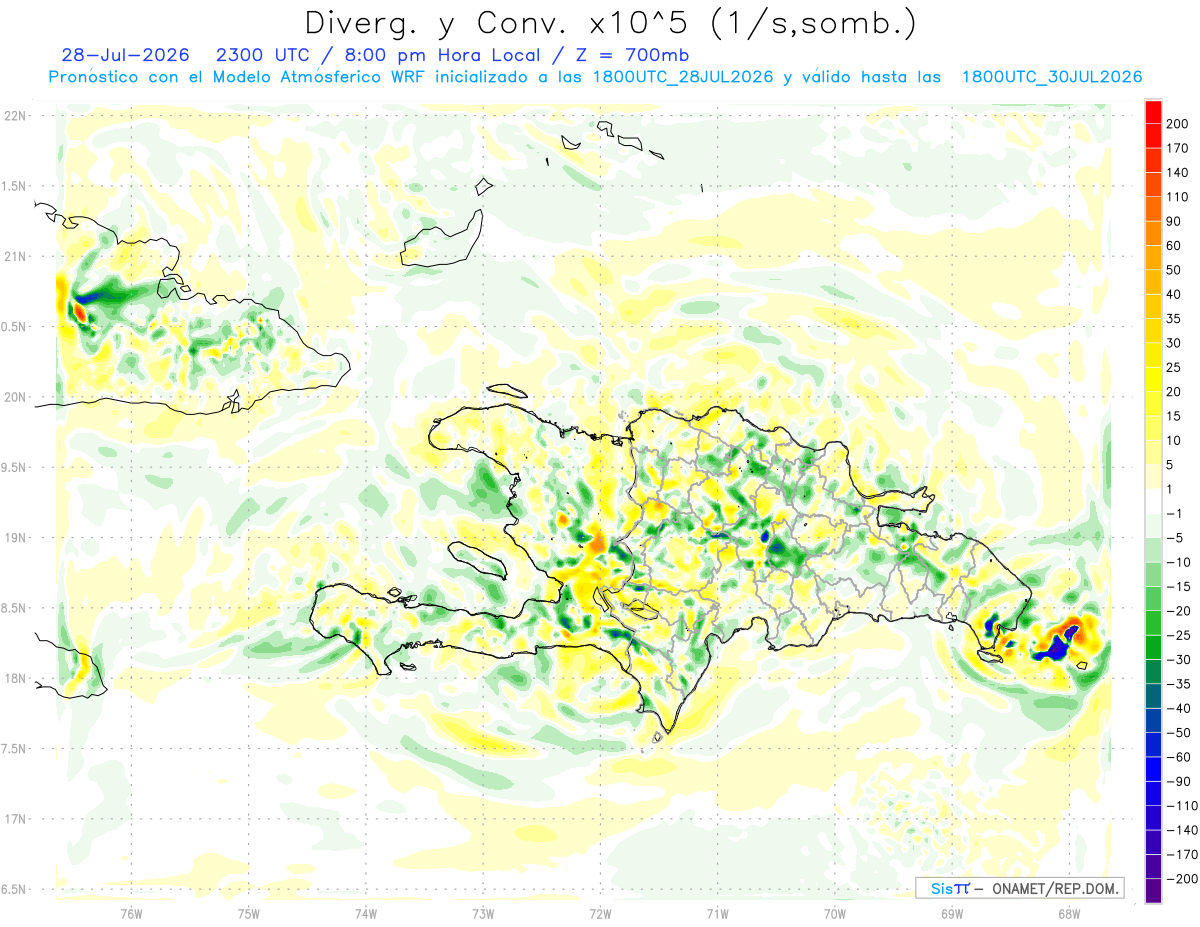Click the '-110' colorbar value
Screen dimensions: 1200x927
(1181, 806)
